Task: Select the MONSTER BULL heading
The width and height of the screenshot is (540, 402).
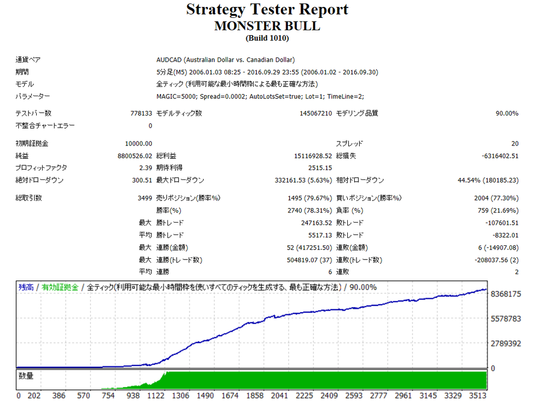Action: coord(267,26)
